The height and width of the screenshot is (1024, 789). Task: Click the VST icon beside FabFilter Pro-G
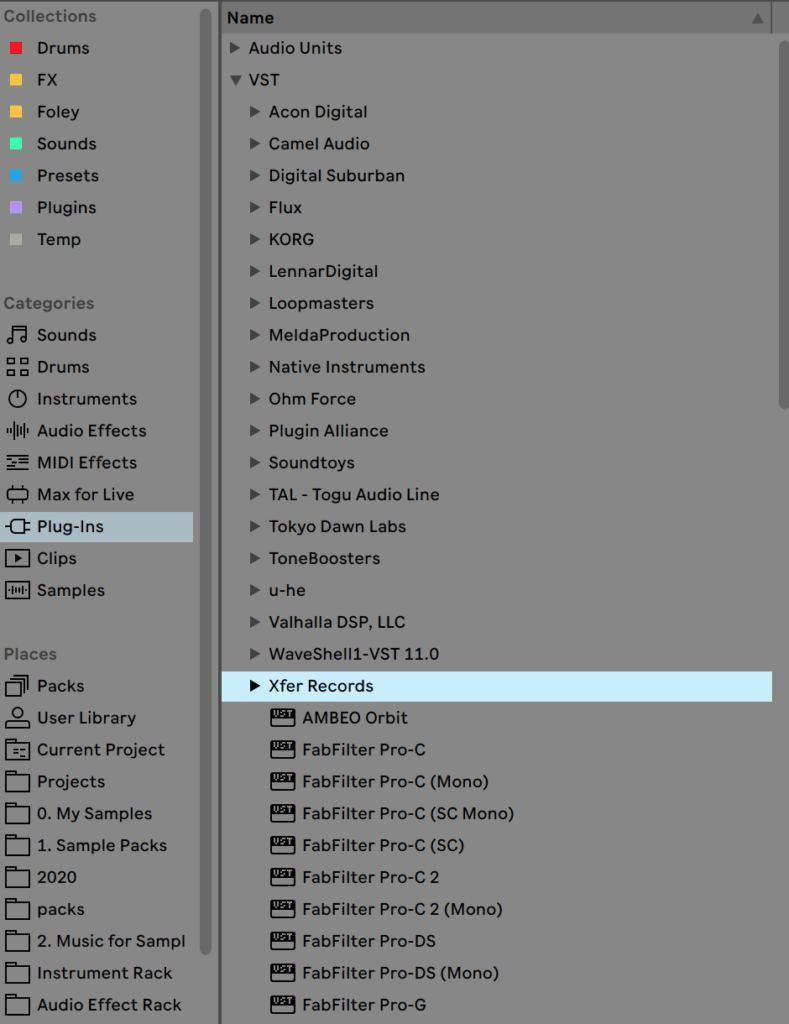pos(282,1005)
